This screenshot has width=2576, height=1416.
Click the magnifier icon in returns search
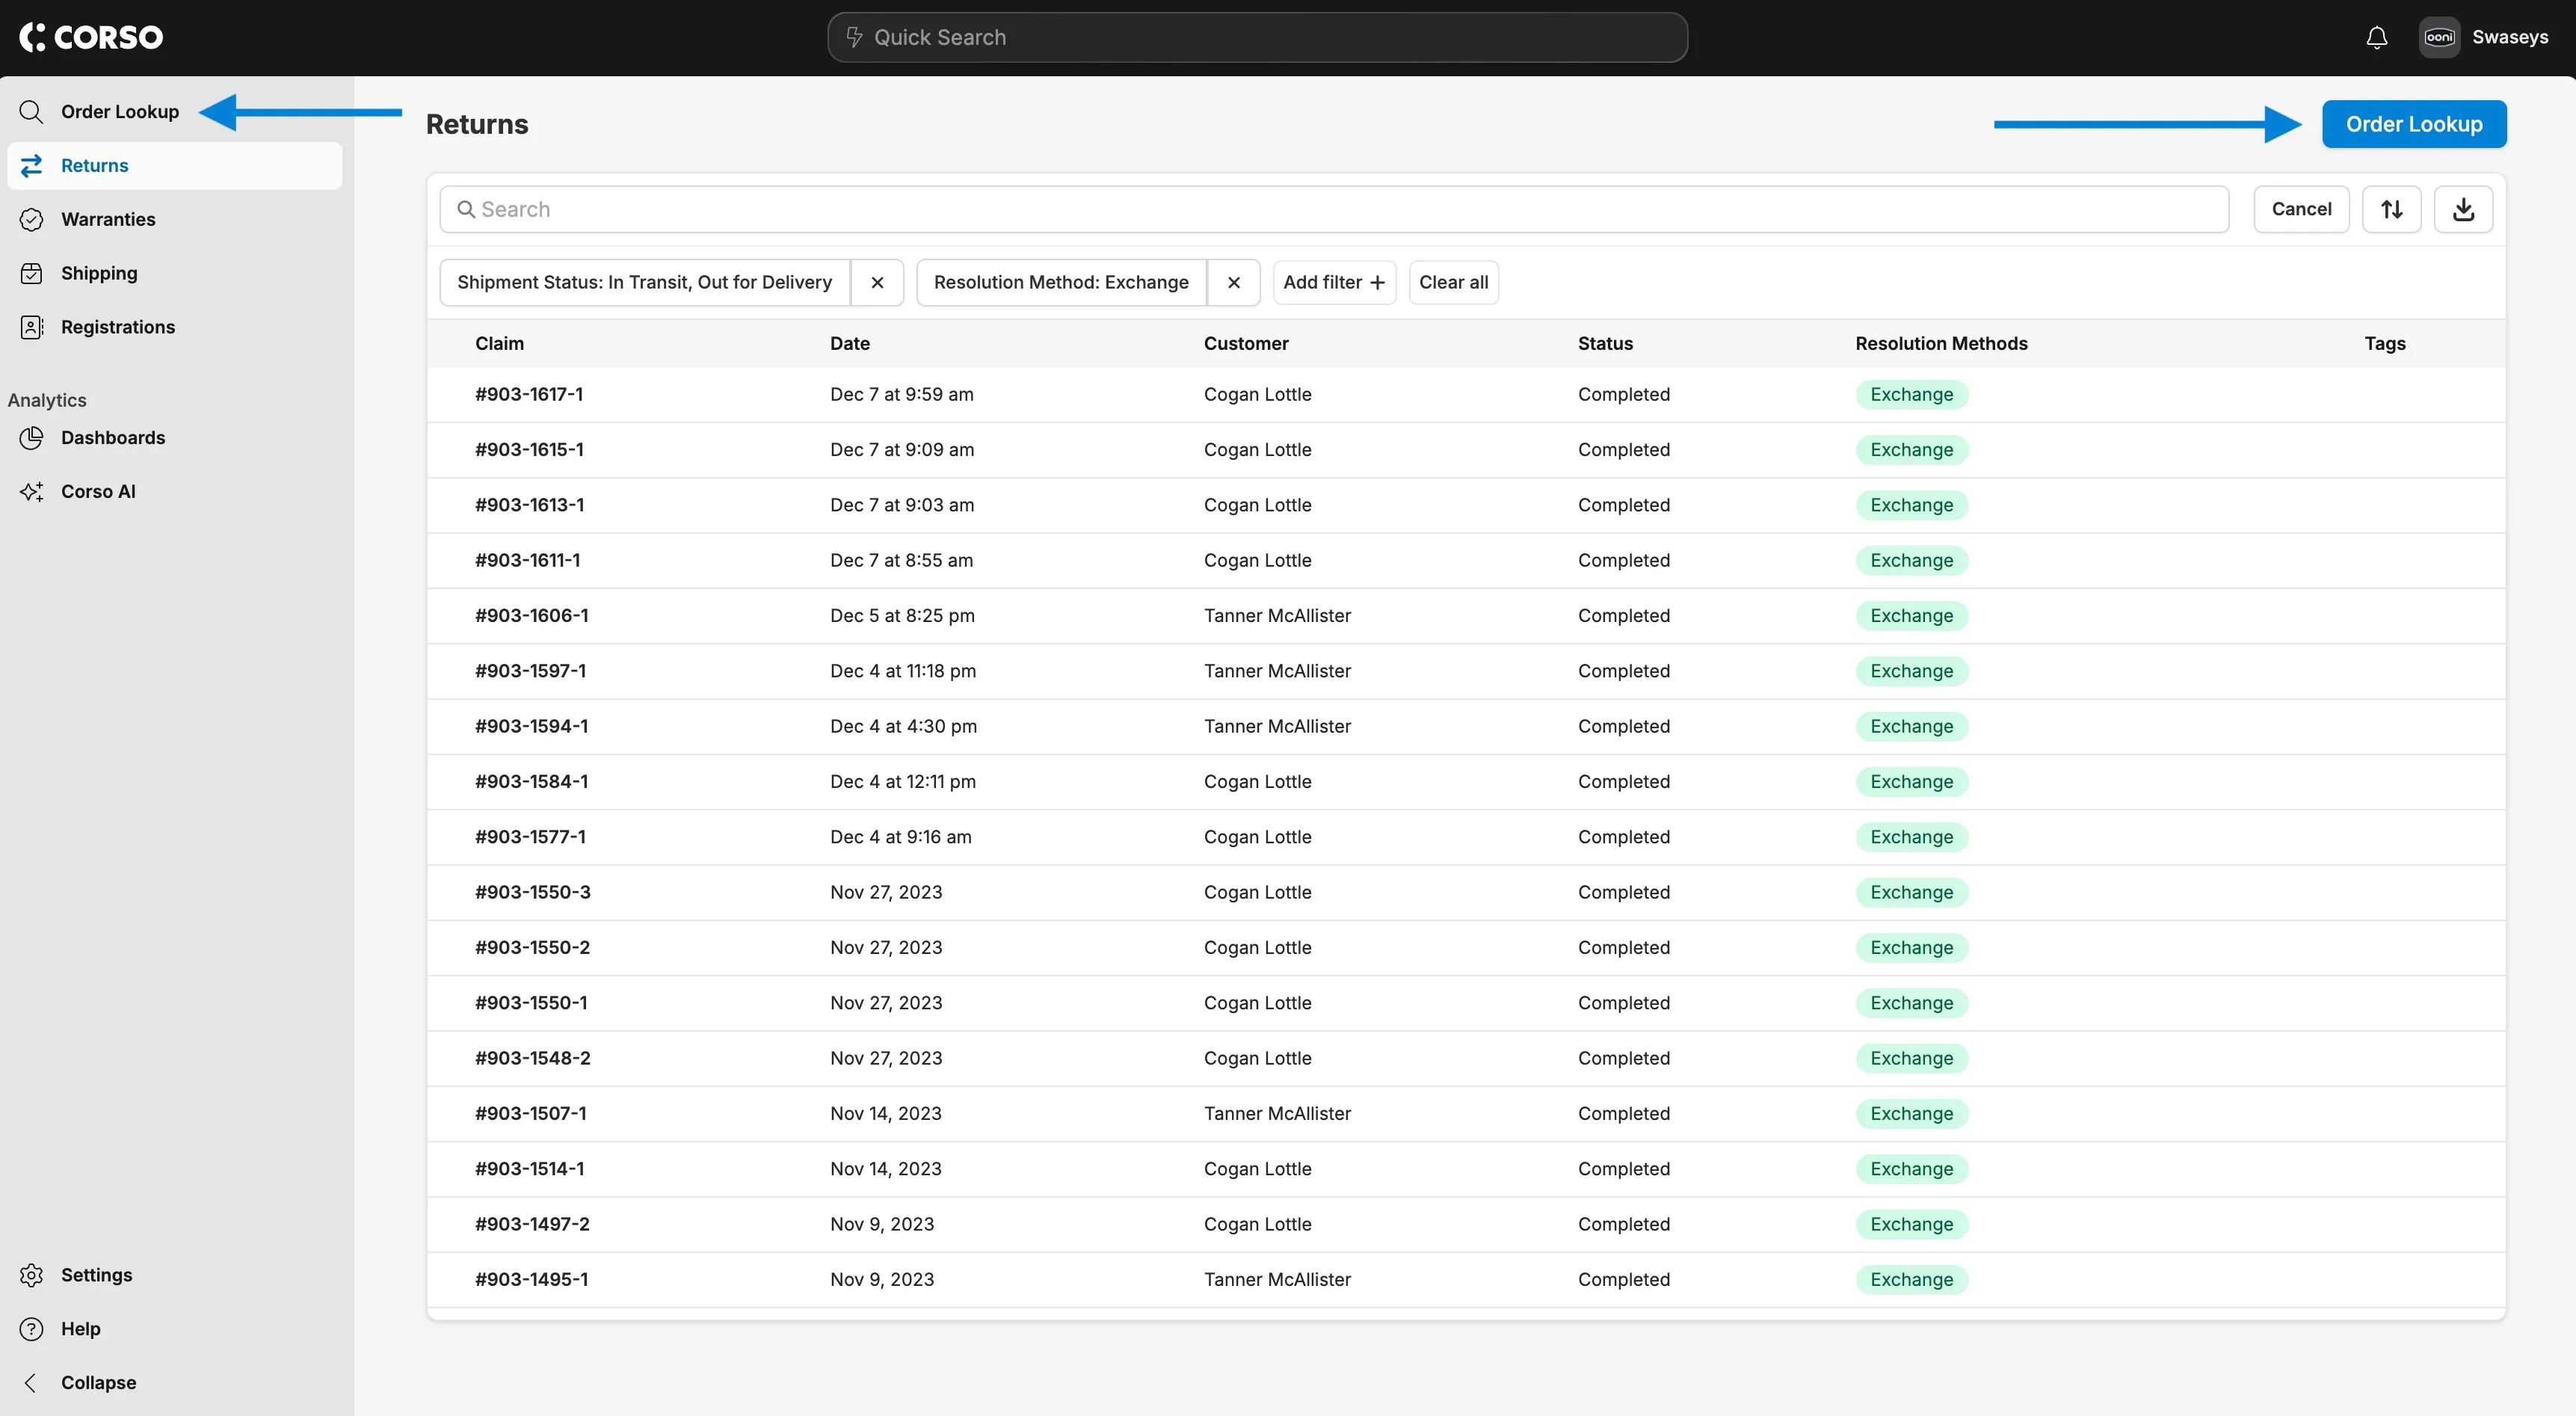point(465,209)
